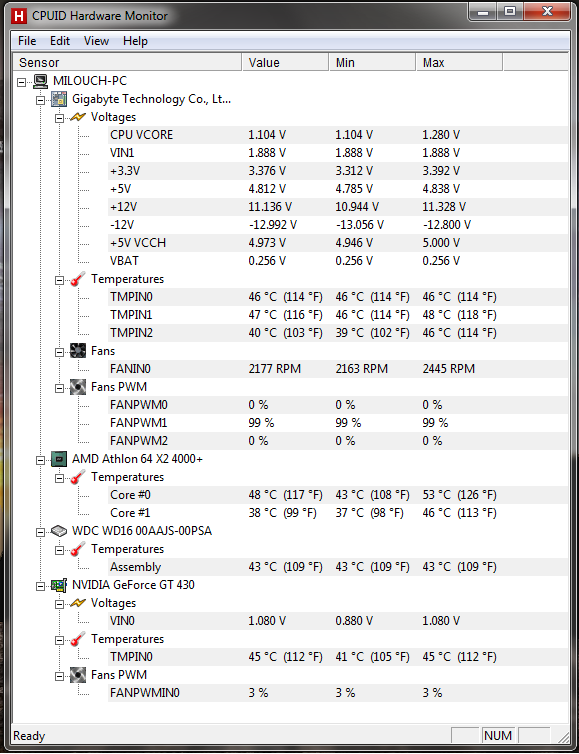The image size is (579, 754).
Task: Click the WDC Temperatures thermometer icon
Action: point(78,549)
